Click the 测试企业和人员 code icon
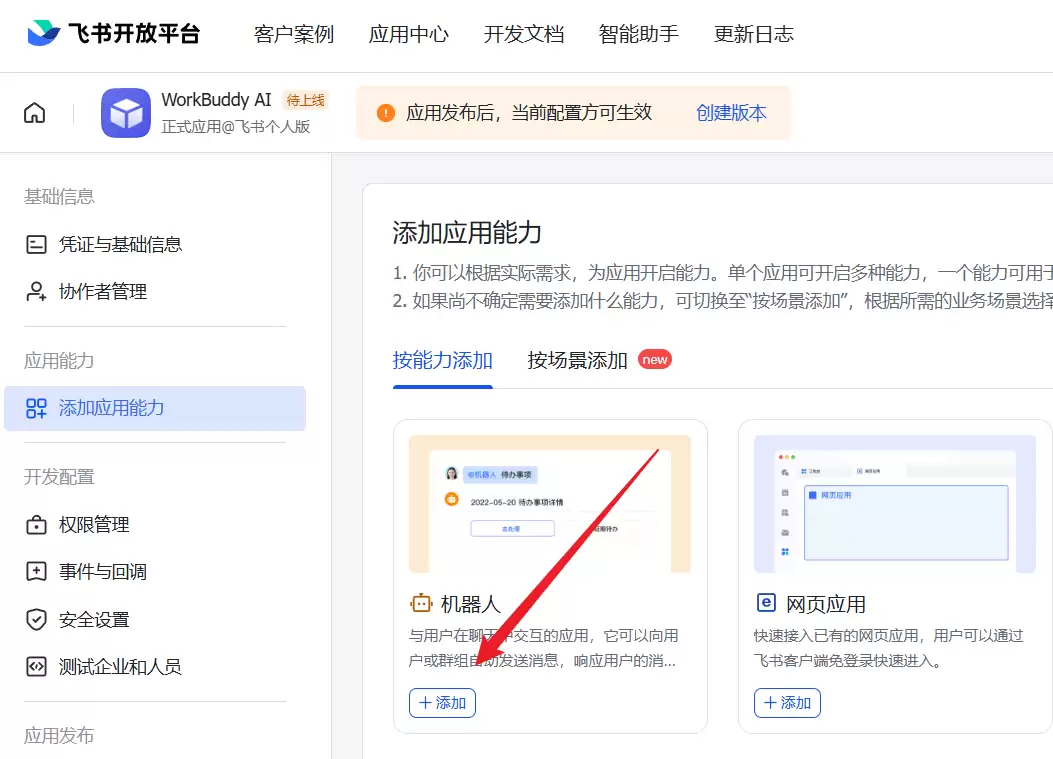 tap(36, 667)
